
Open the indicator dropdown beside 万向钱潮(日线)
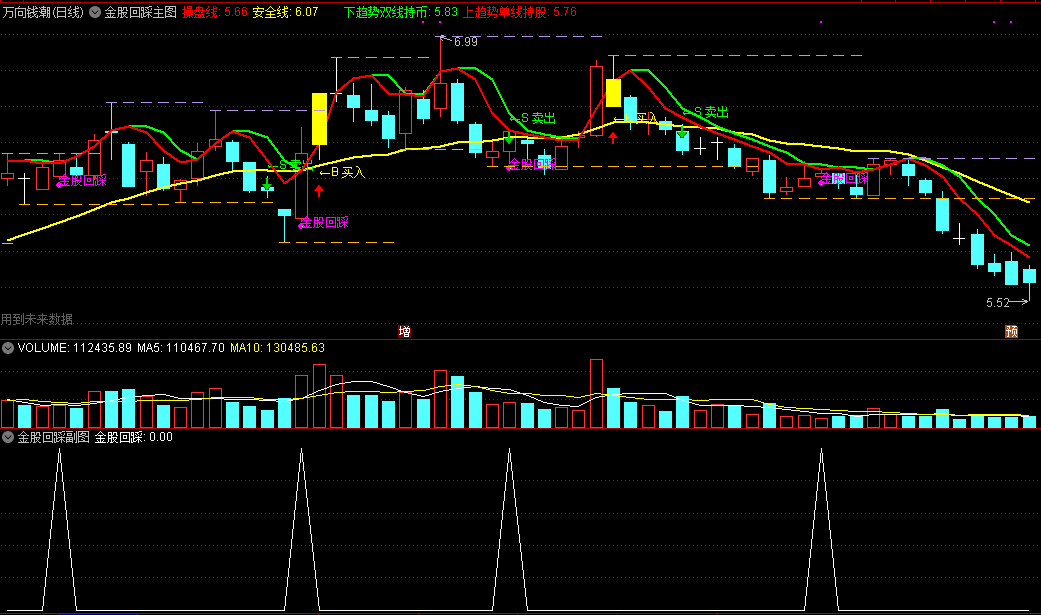click(x=95, y=12)
